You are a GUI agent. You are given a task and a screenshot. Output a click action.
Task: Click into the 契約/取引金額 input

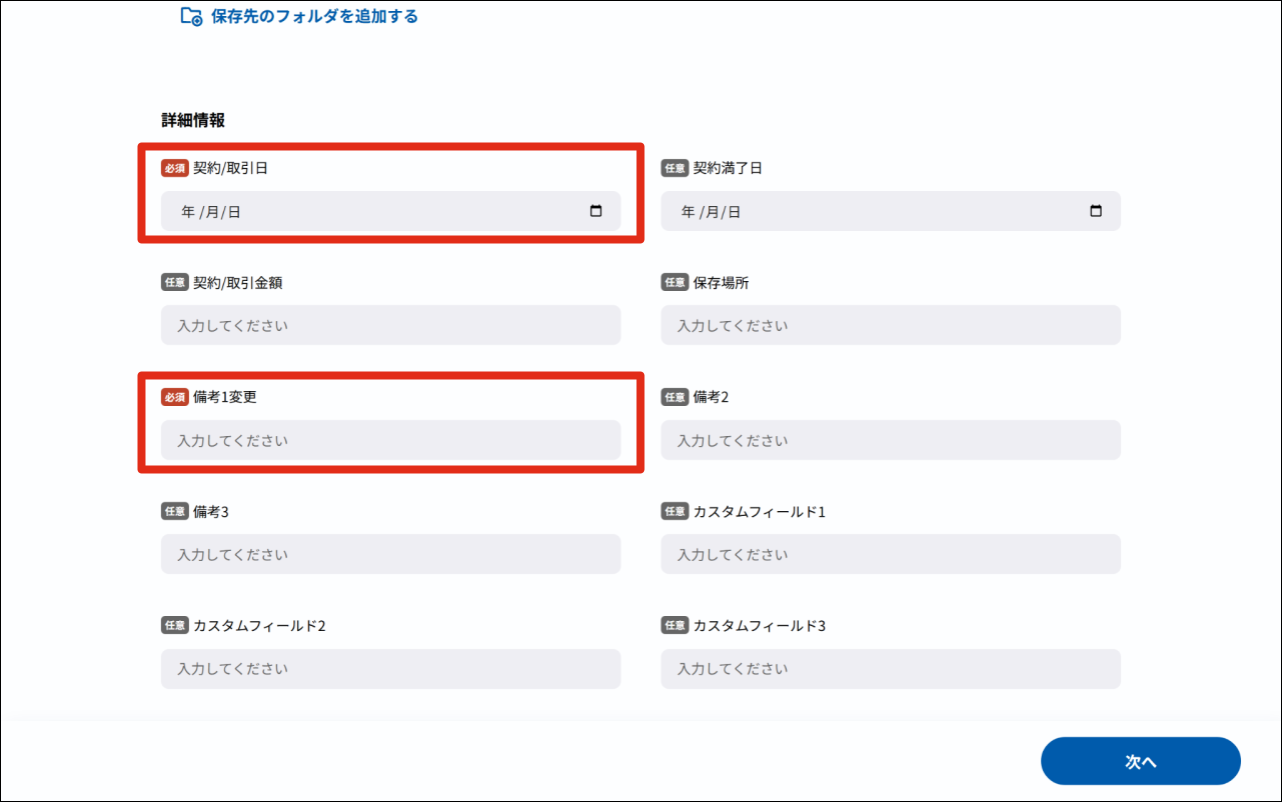click(390, 326)
